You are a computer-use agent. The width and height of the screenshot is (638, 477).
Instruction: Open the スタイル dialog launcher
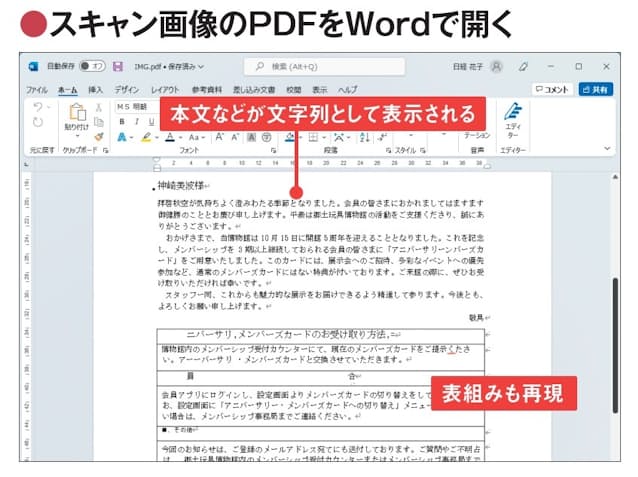[423, 151]
